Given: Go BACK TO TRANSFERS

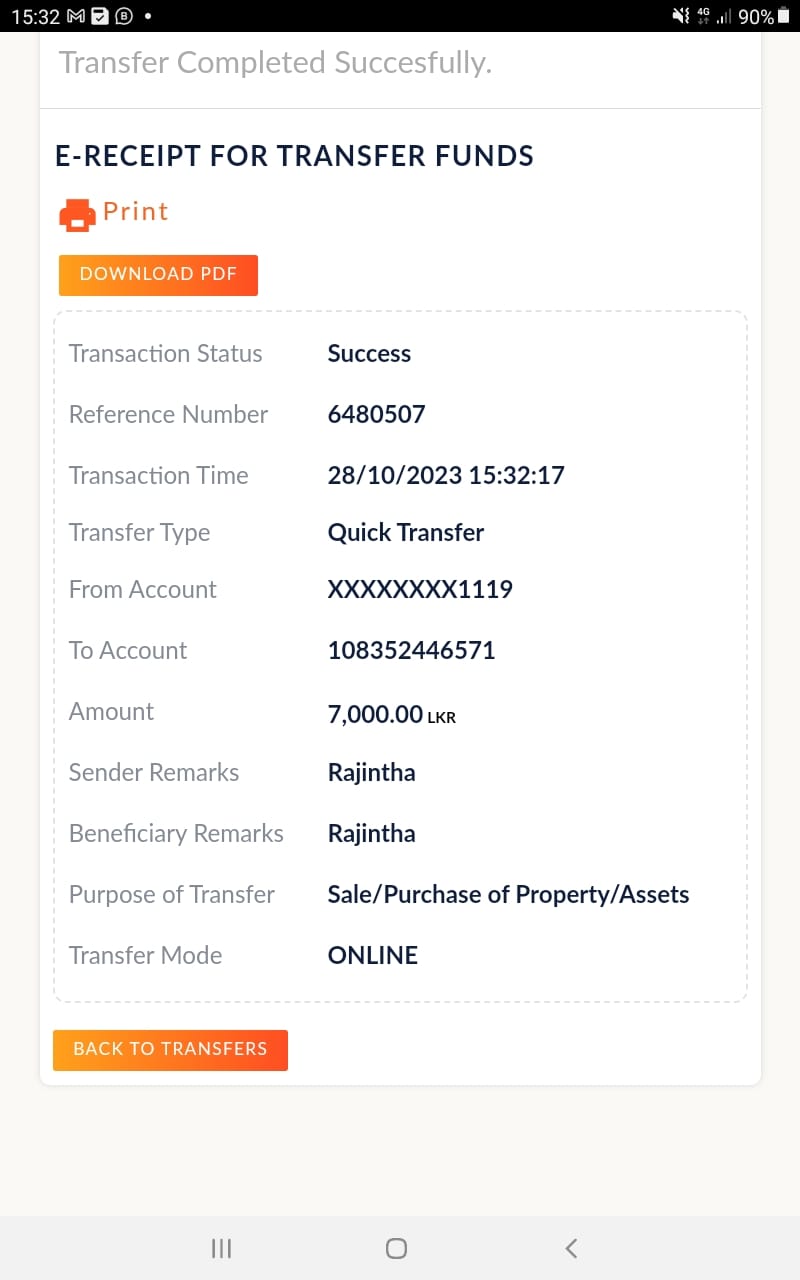Looking at the screenshot, I should pos(170,1049).
